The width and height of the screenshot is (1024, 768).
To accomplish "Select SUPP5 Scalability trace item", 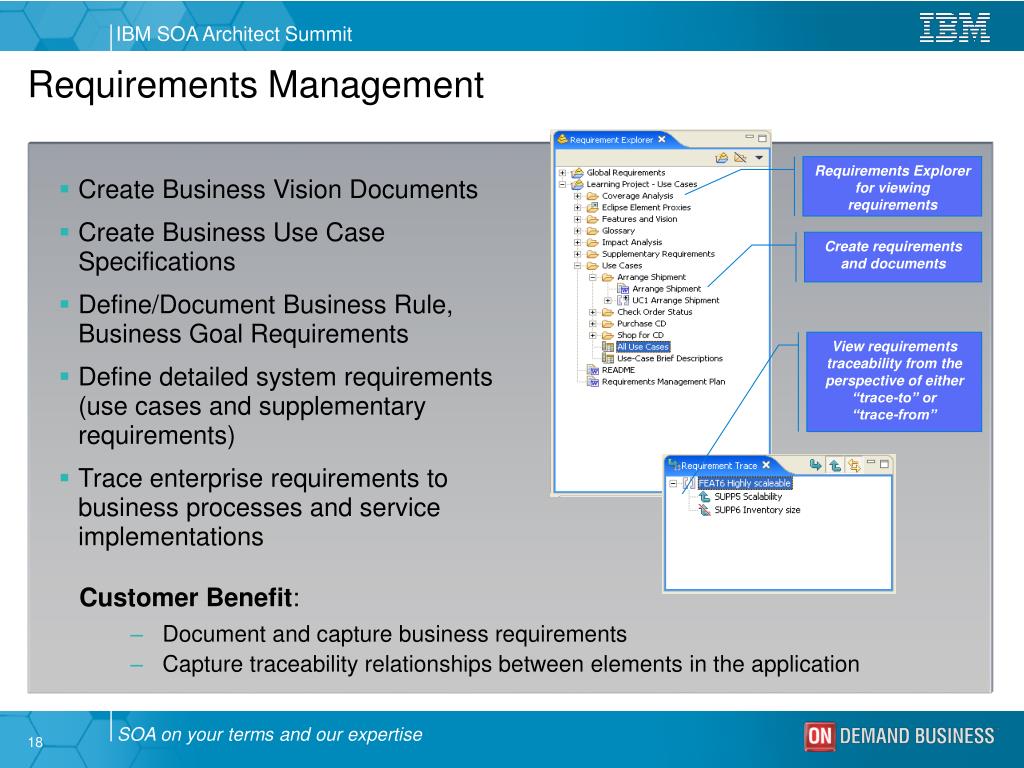I will pyautogui.click(x=748, y=497).
